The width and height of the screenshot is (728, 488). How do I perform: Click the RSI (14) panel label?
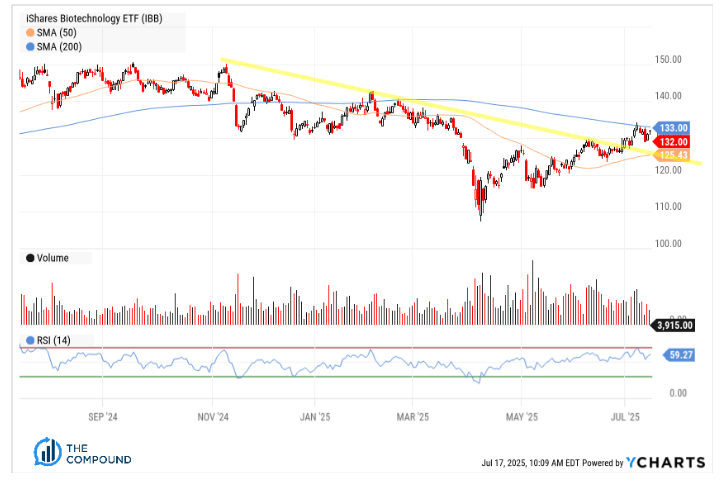54,341
